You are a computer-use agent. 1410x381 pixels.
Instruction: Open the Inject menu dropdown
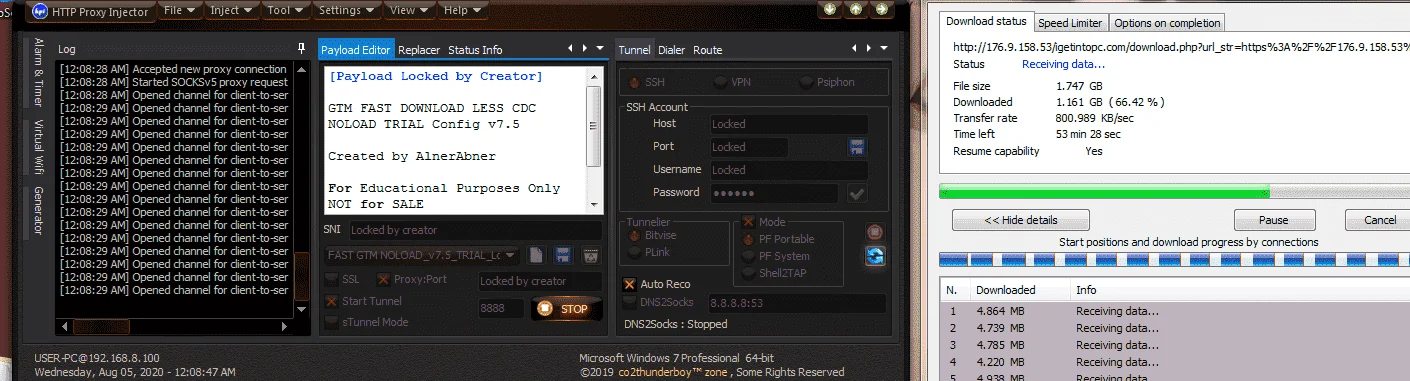coord(232,10)
